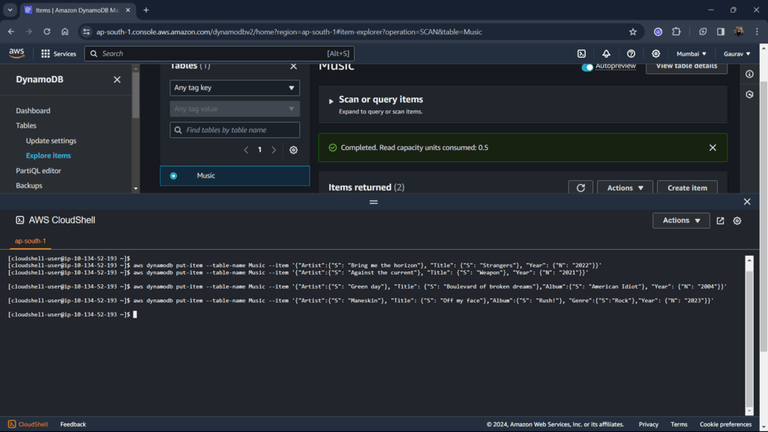Open Cookie preferences in the footer
Screen dimensions: 768x432
pos(725,424)
